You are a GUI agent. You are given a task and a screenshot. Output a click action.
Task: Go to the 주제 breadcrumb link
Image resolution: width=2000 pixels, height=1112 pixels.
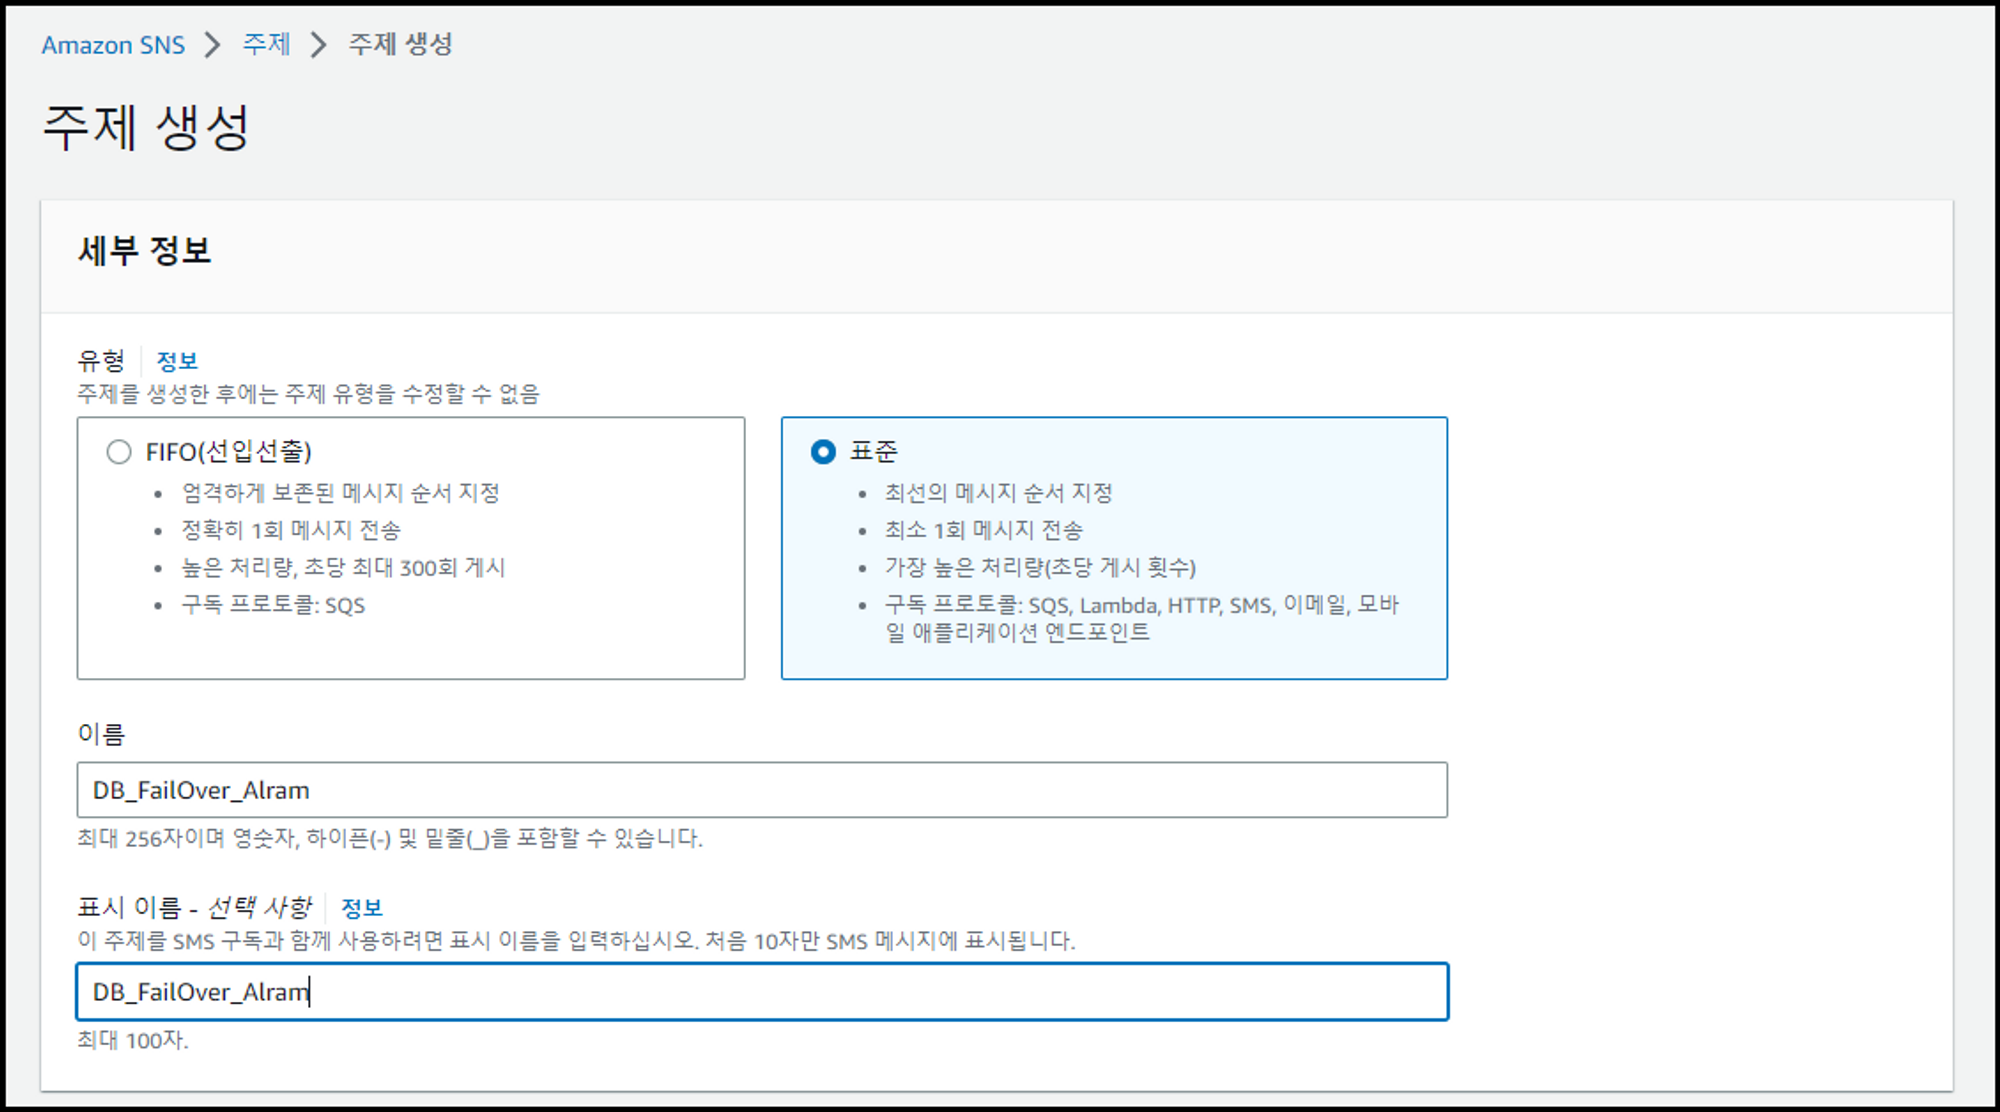coord(266,45)
